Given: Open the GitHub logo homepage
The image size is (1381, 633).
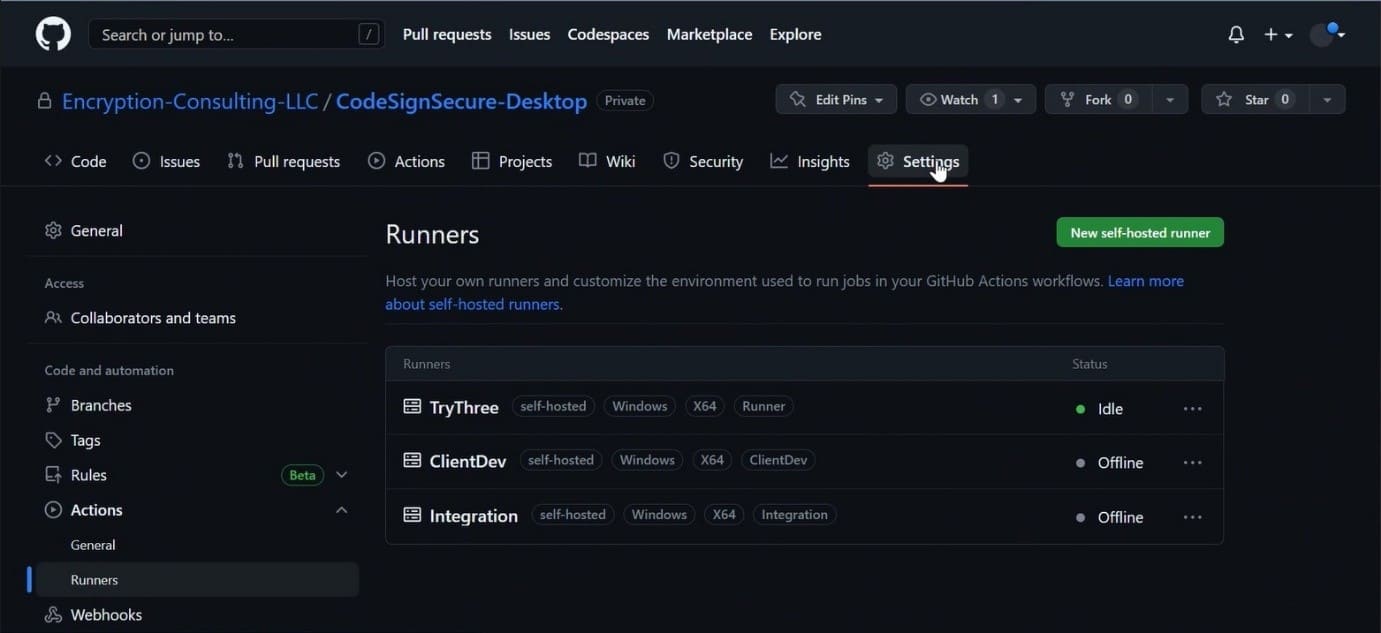Looking at the screenshot, I should (54, 34).
